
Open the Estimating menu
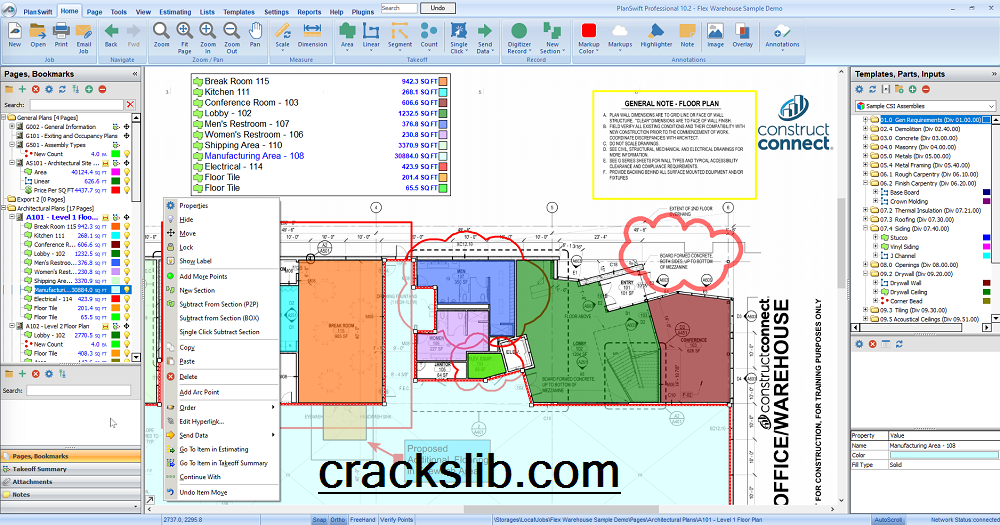pos(175,11)
